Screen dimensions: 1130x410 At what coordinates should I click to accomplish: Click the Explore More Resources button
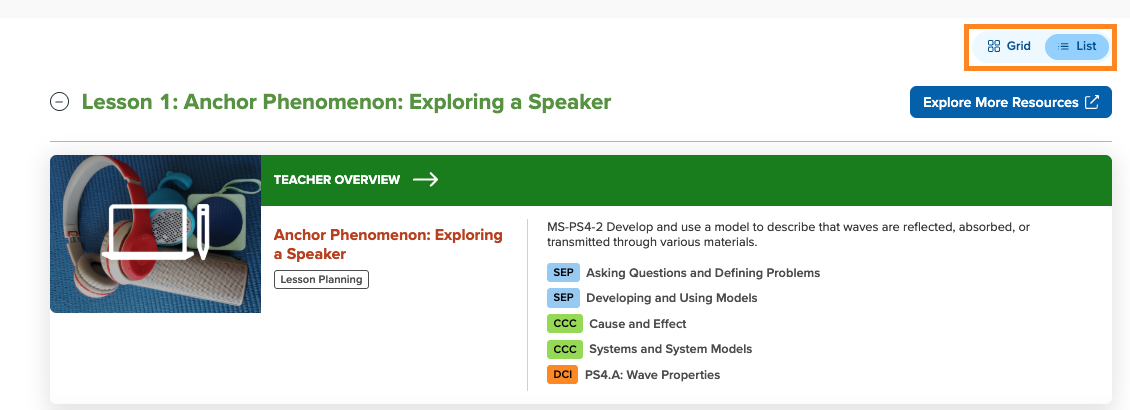click(1010, 102)
